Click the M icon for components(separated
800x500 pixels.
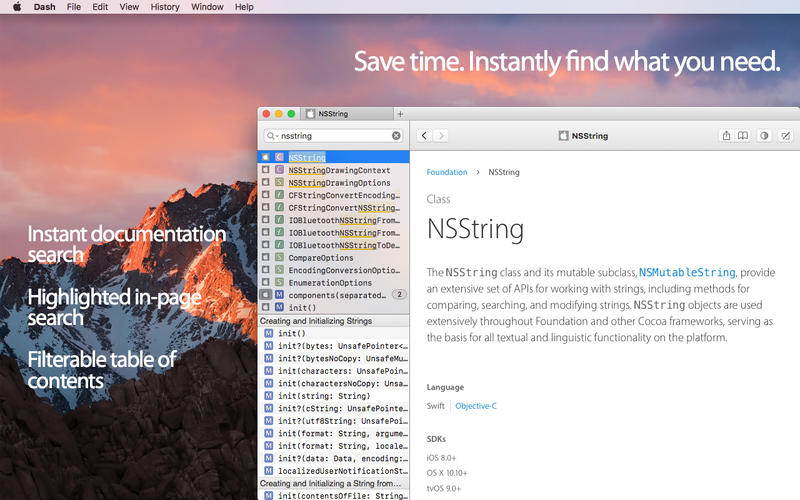point(280,294)
